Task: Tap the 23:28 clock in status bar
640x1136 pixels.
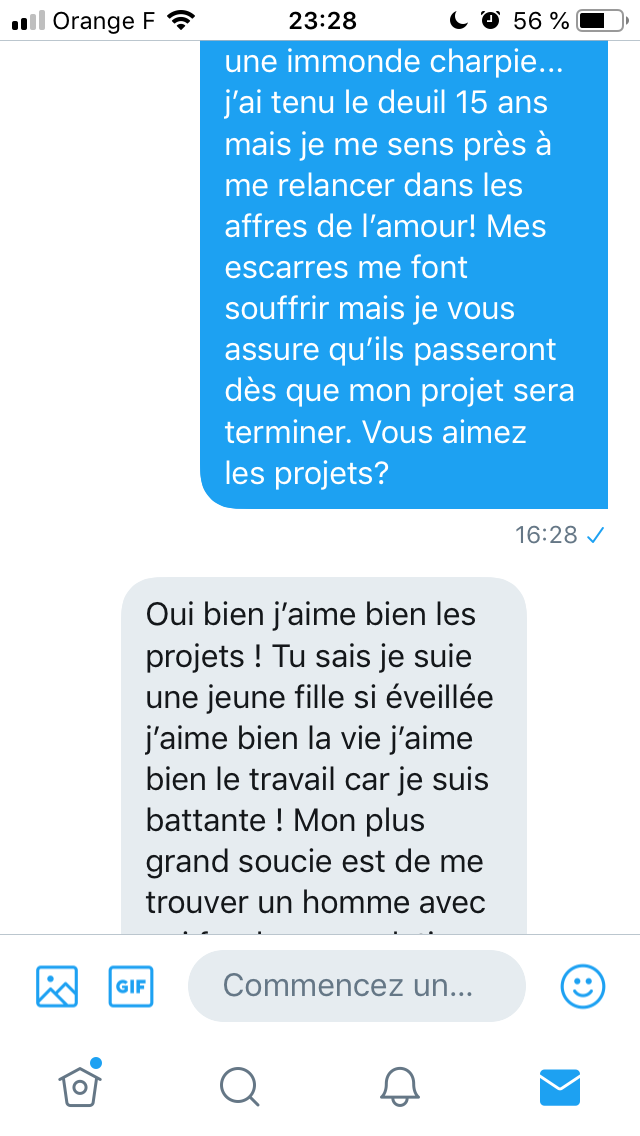Action: click(323, 21)
